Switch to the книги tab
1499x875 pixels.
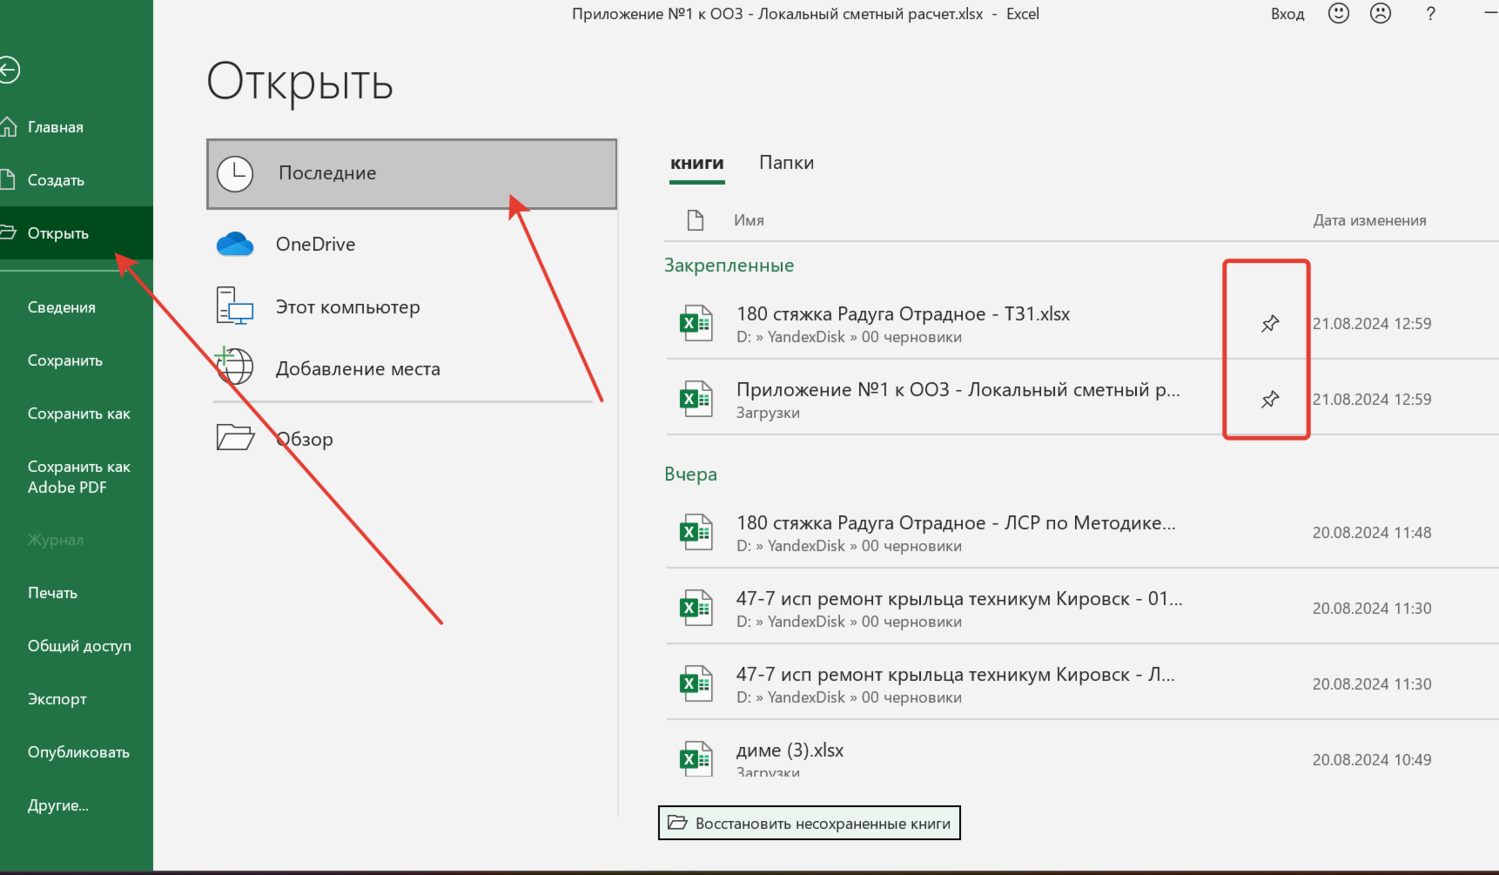click(x=697, y=163)
